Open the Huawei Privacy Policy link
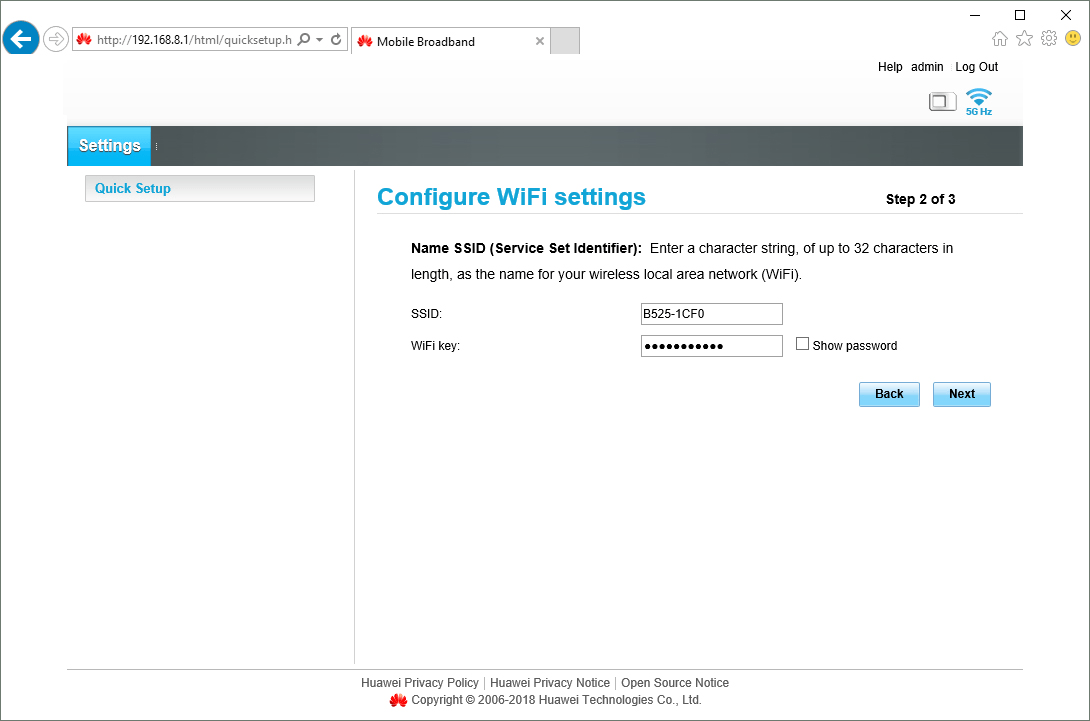 click(420, 683)
